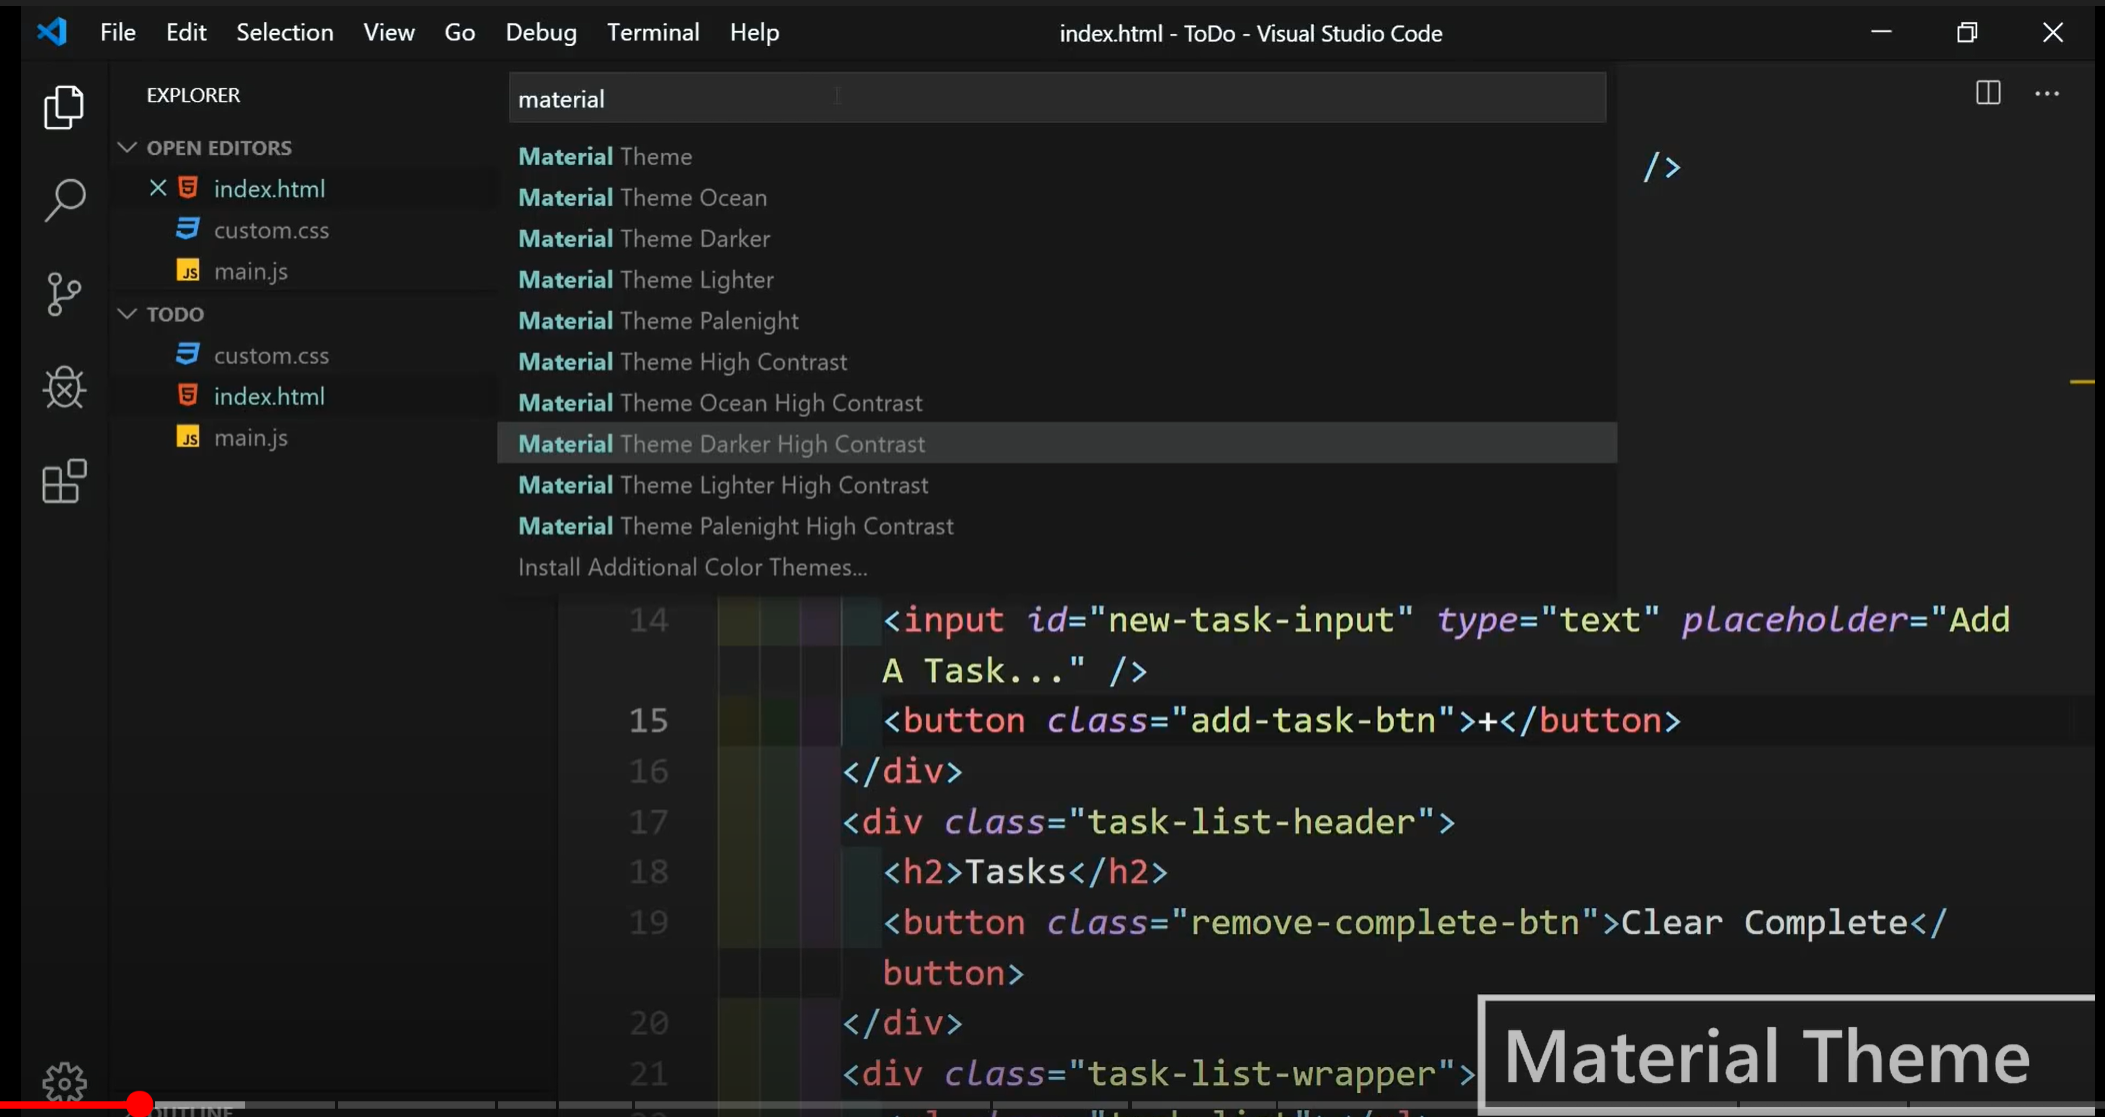
Task: Open main.js in the TODO folder
Action: click(250, 438)
